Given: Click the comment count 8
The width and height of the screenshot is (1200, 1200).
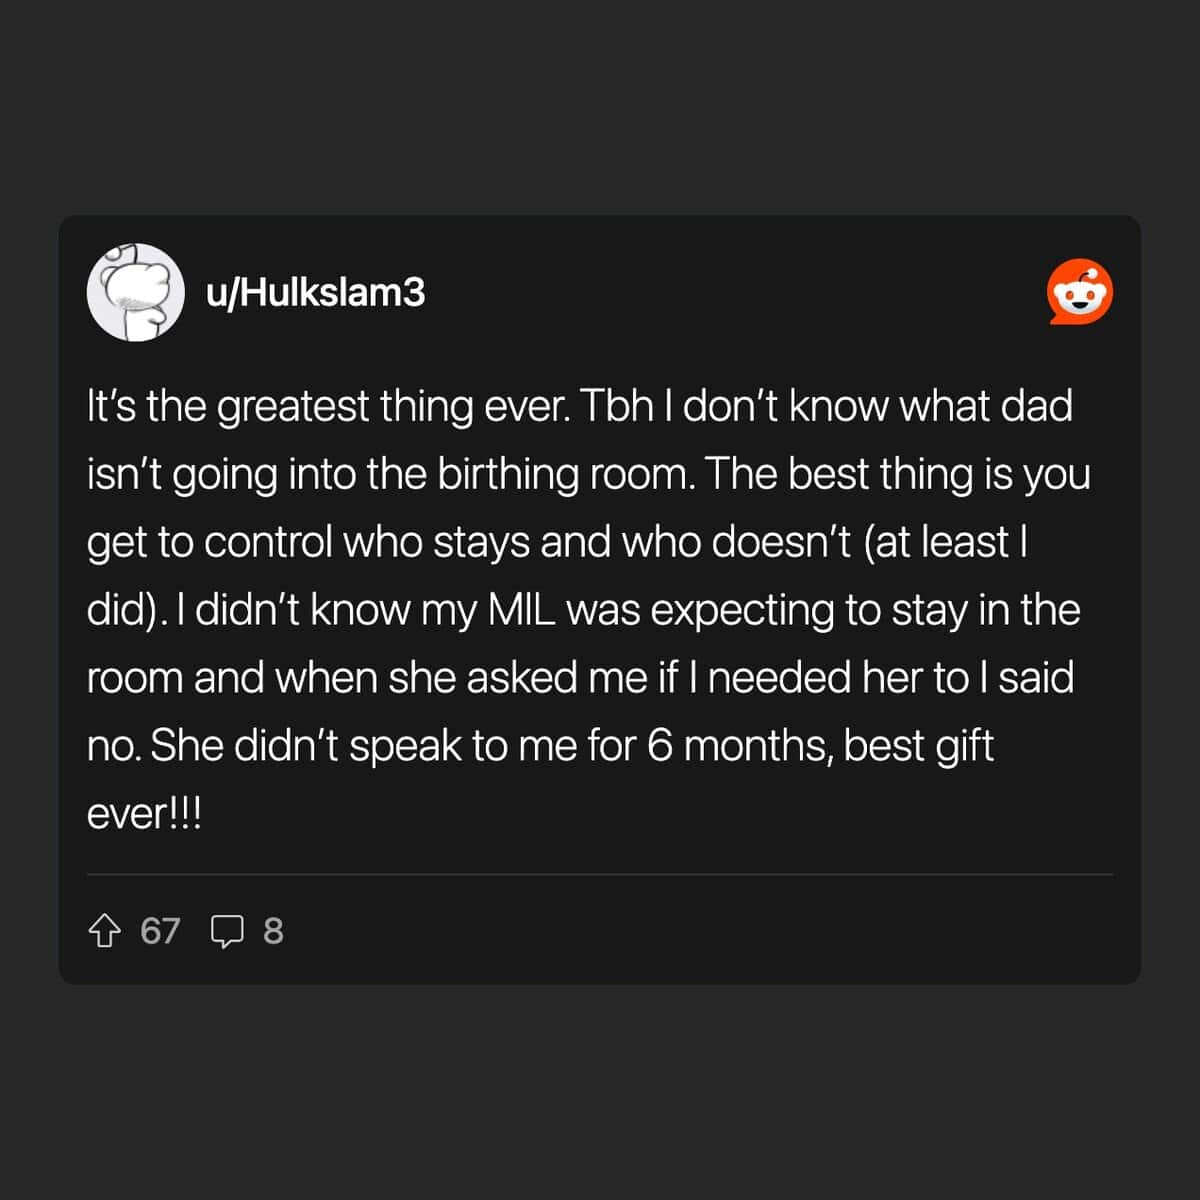Looking at the screenshot, I should click(273, 932).
